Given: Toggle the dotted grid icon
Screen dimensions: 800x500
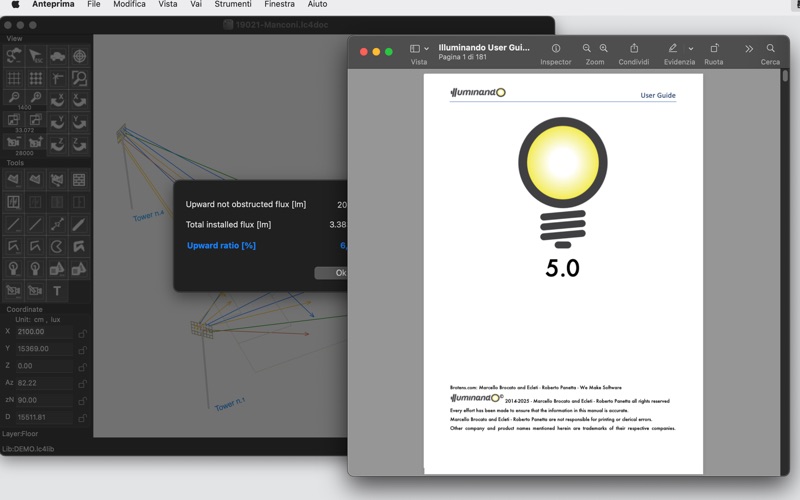Looking at the screenshot, I should tap(35, 78).
